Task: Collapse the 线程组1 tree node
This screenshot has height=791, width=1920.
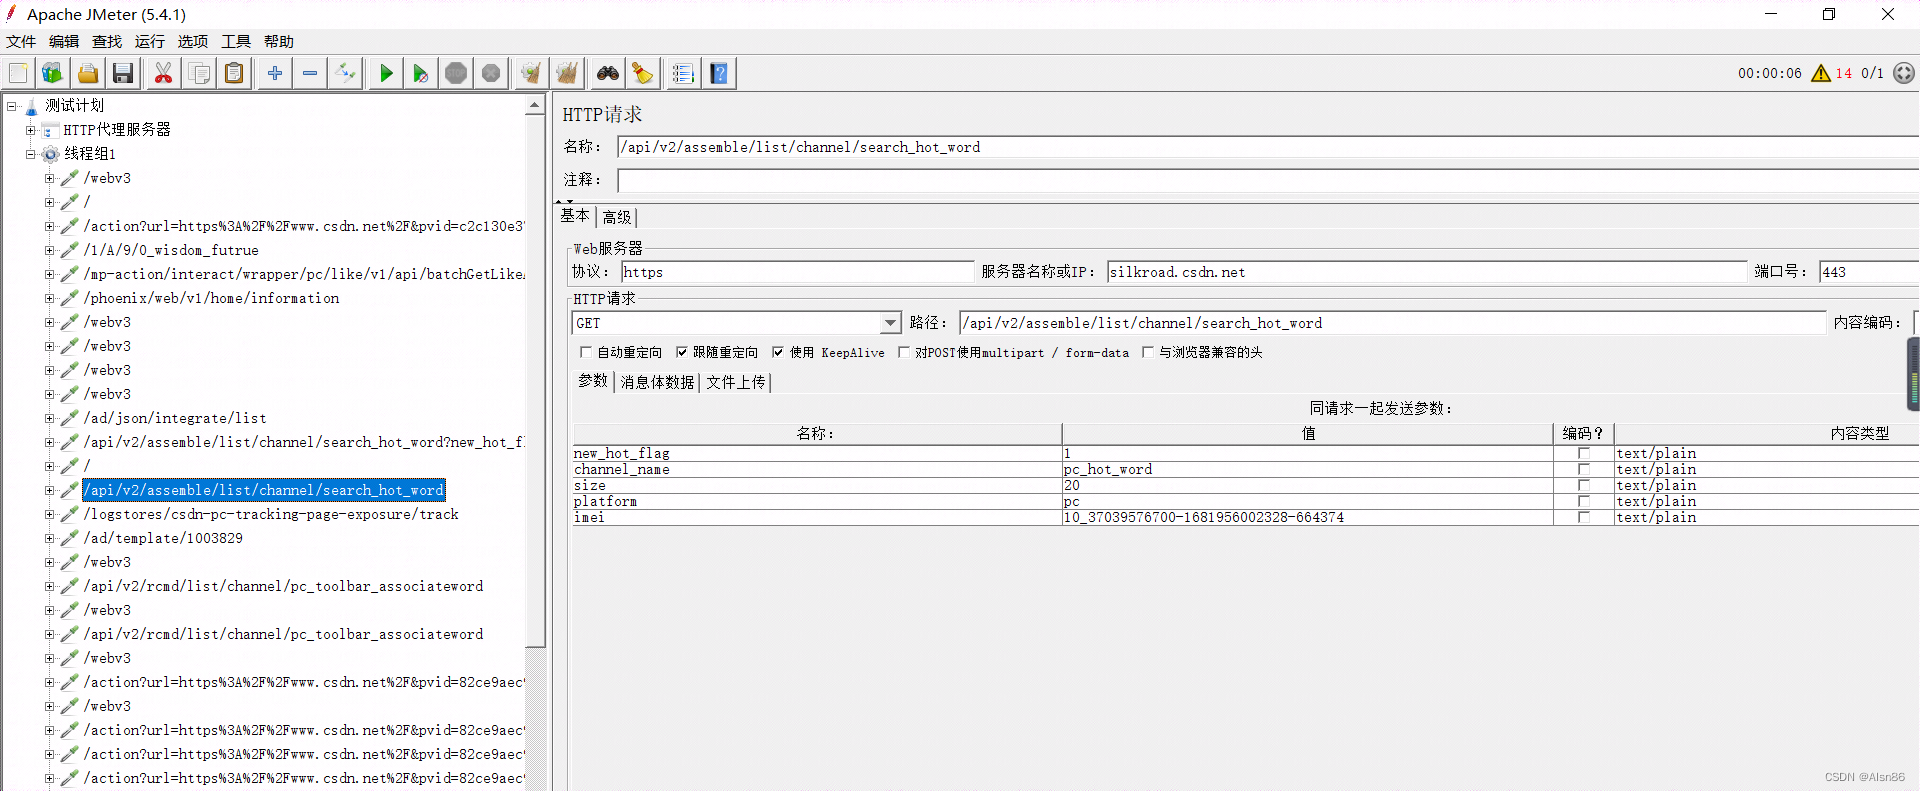Action: click(x=31, y=154)
